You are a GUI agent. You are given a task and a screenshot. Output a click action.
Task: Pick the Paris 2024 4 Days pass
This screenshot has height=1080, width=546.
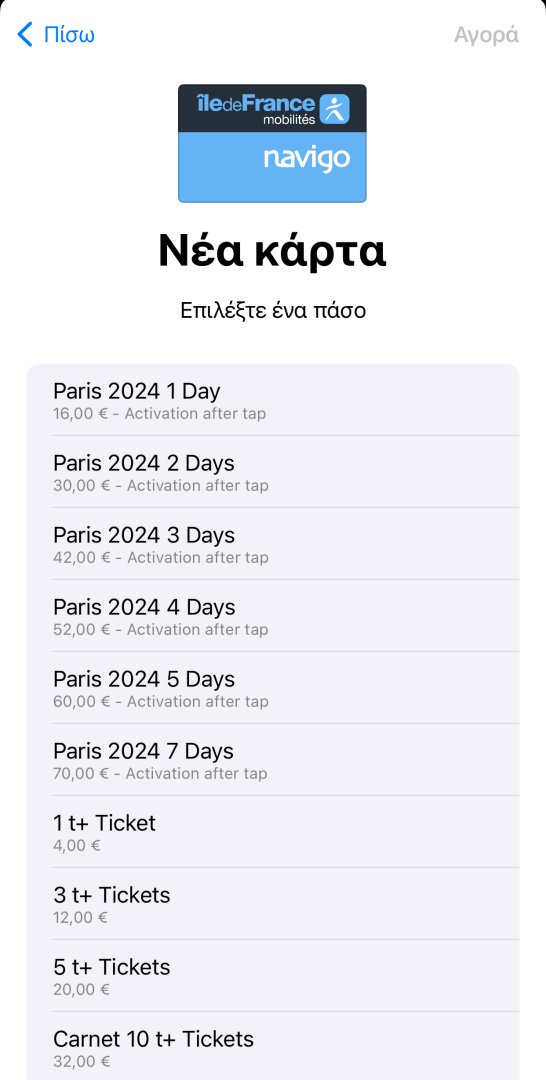(273, 616)
